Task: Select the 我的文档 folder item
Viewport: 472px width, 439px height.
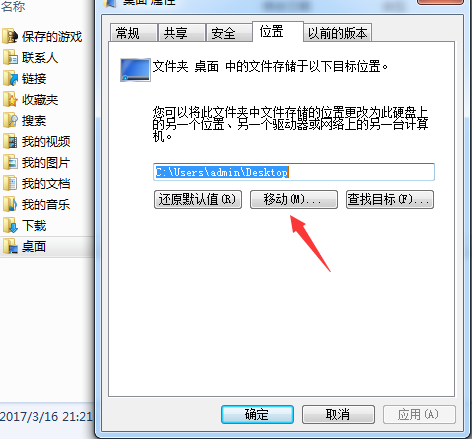Action: (37, 183)
